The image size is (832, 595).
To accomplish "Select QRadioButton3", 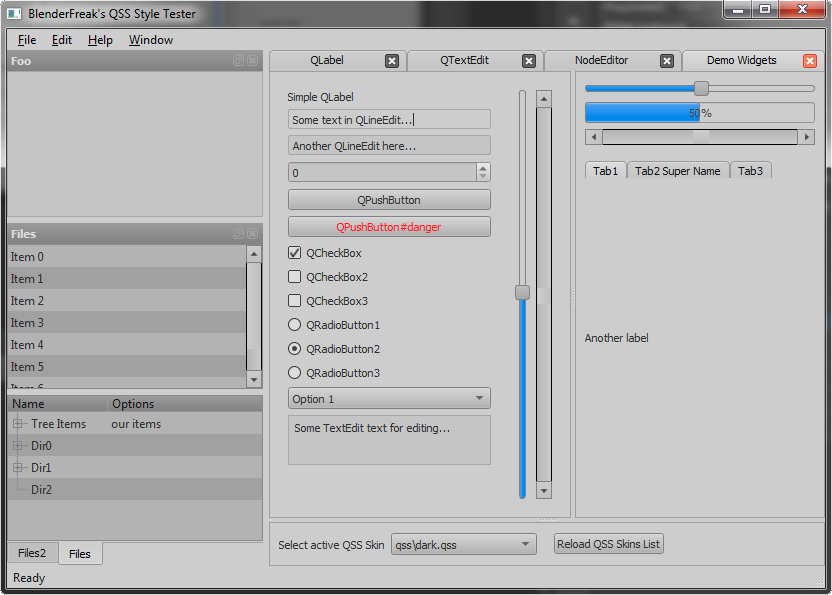I will click(x=294, y=373).
